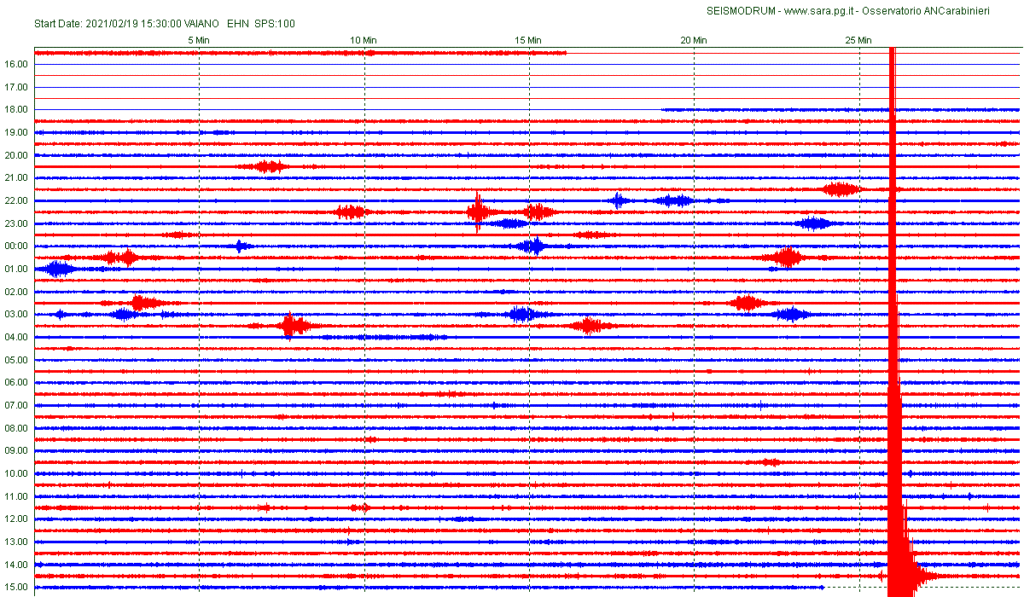1024x597 pixels.
Task: Select the 09.00 hour row label
Action: coord(16,451)
